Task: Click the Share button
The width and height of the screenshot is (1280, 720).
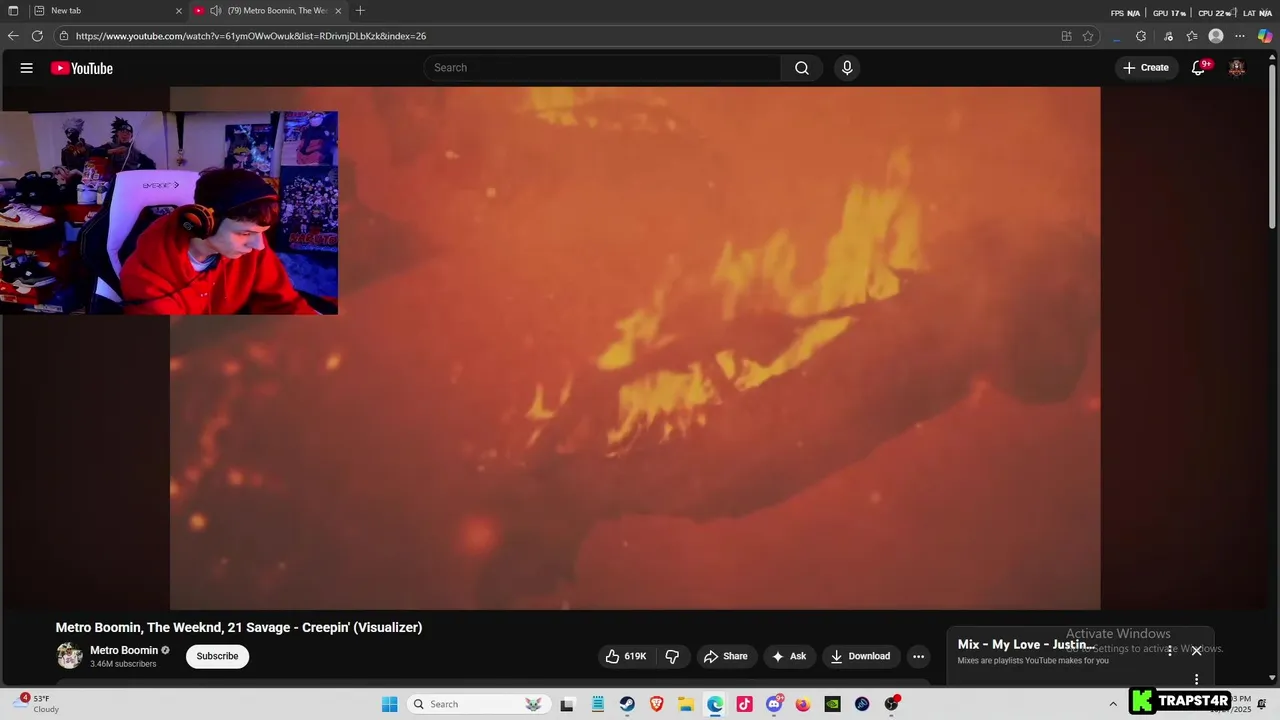Action: coord(725,656)
